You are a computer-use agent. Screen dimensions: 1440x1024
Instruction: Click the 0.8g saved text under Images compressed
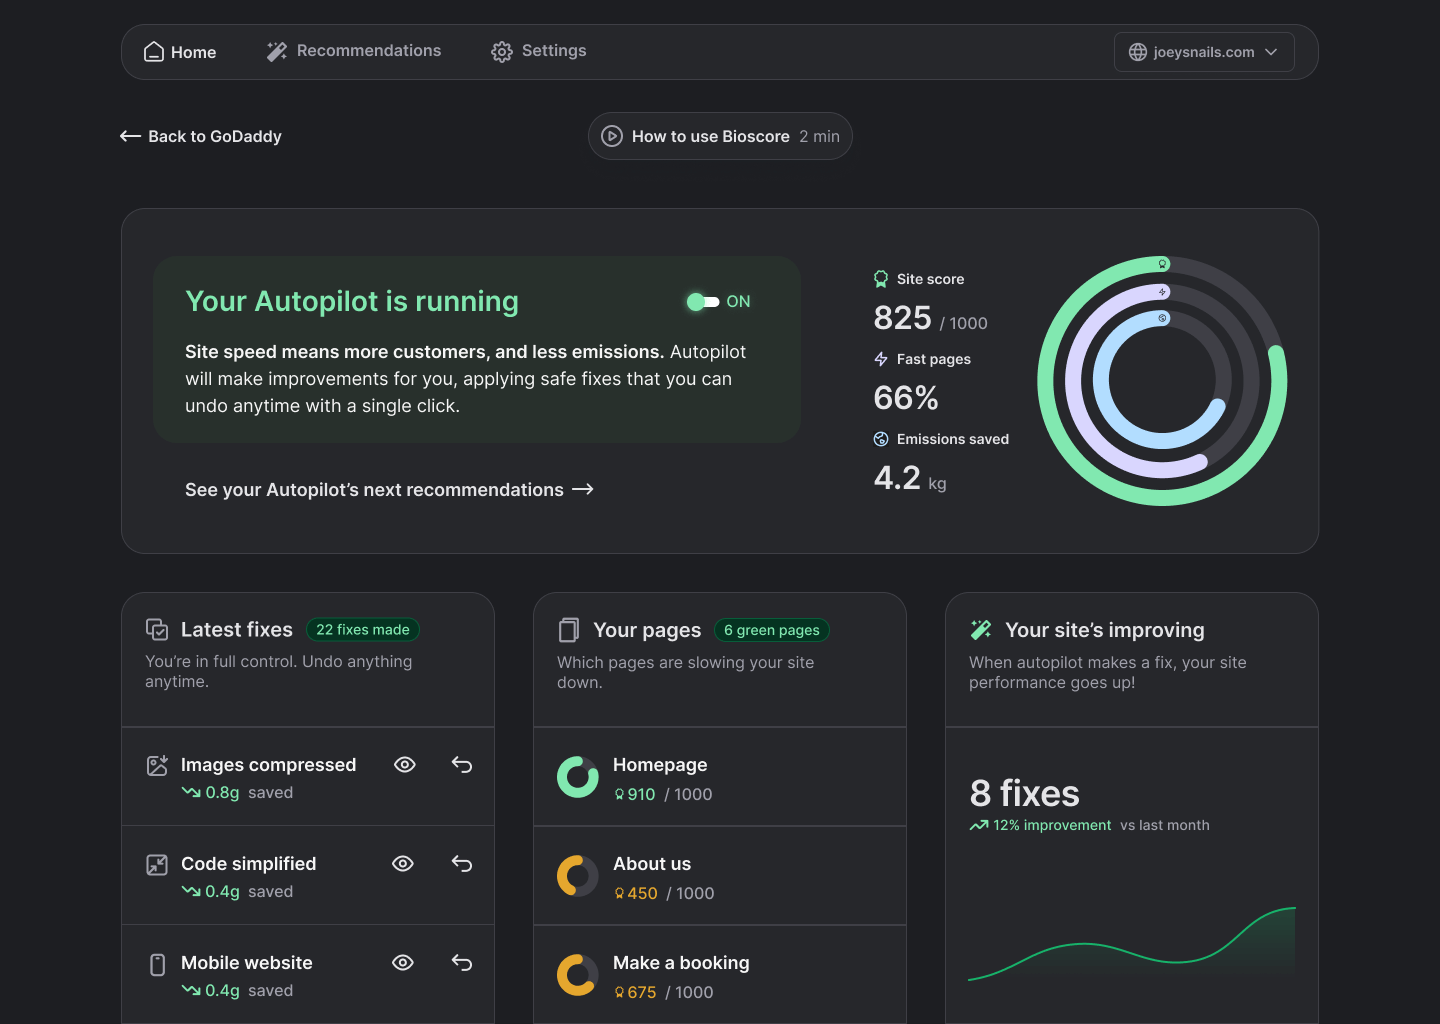(x=237, y=793)
